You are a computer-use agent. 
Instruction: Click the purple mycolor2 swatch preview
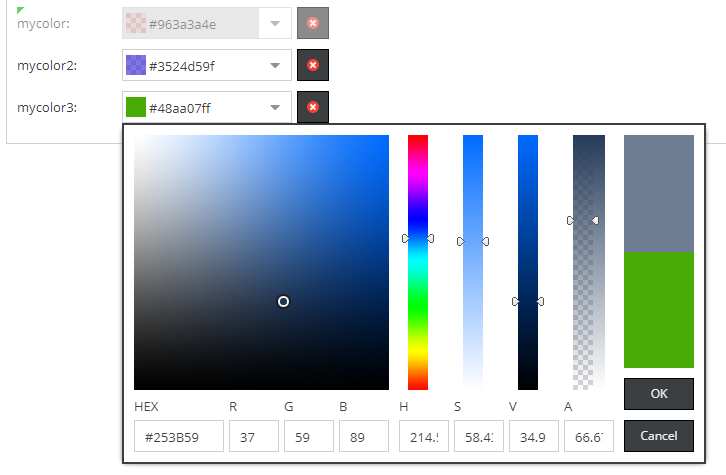tap(135, 66)
